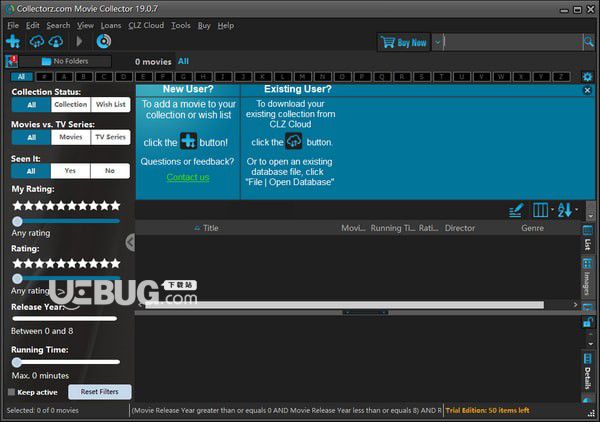Collapse the filter panel arrow

[130, 242]
